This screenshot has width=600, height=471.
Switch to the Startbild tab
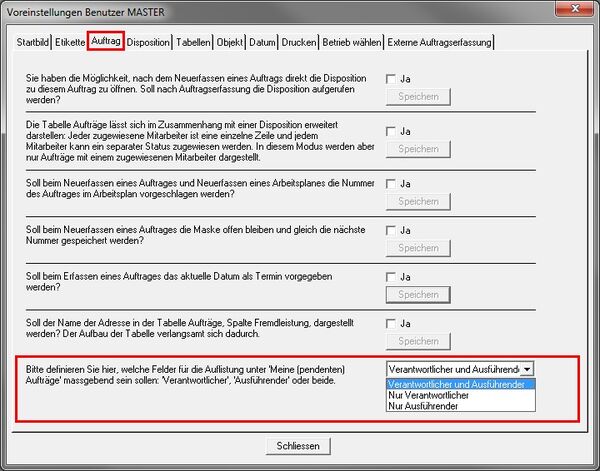coord(33,42)
